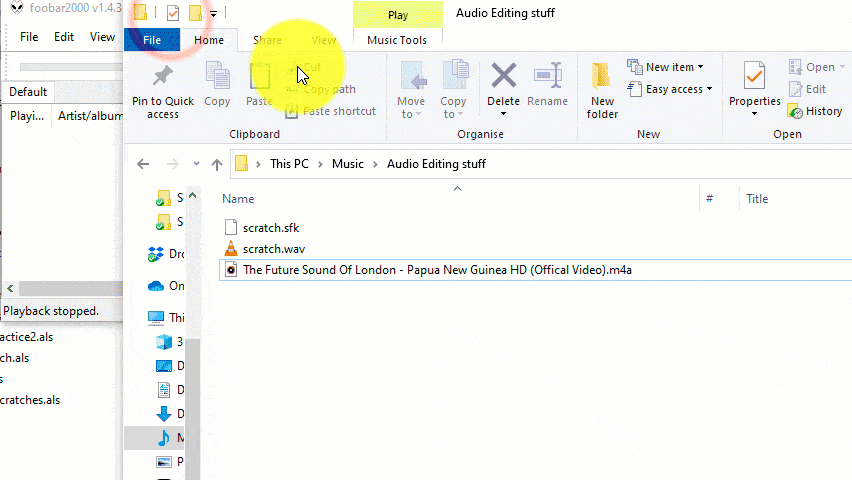Viewport: 852px width, 480px height.
Task: Click the History button
Action: click(x=815, y=111)
